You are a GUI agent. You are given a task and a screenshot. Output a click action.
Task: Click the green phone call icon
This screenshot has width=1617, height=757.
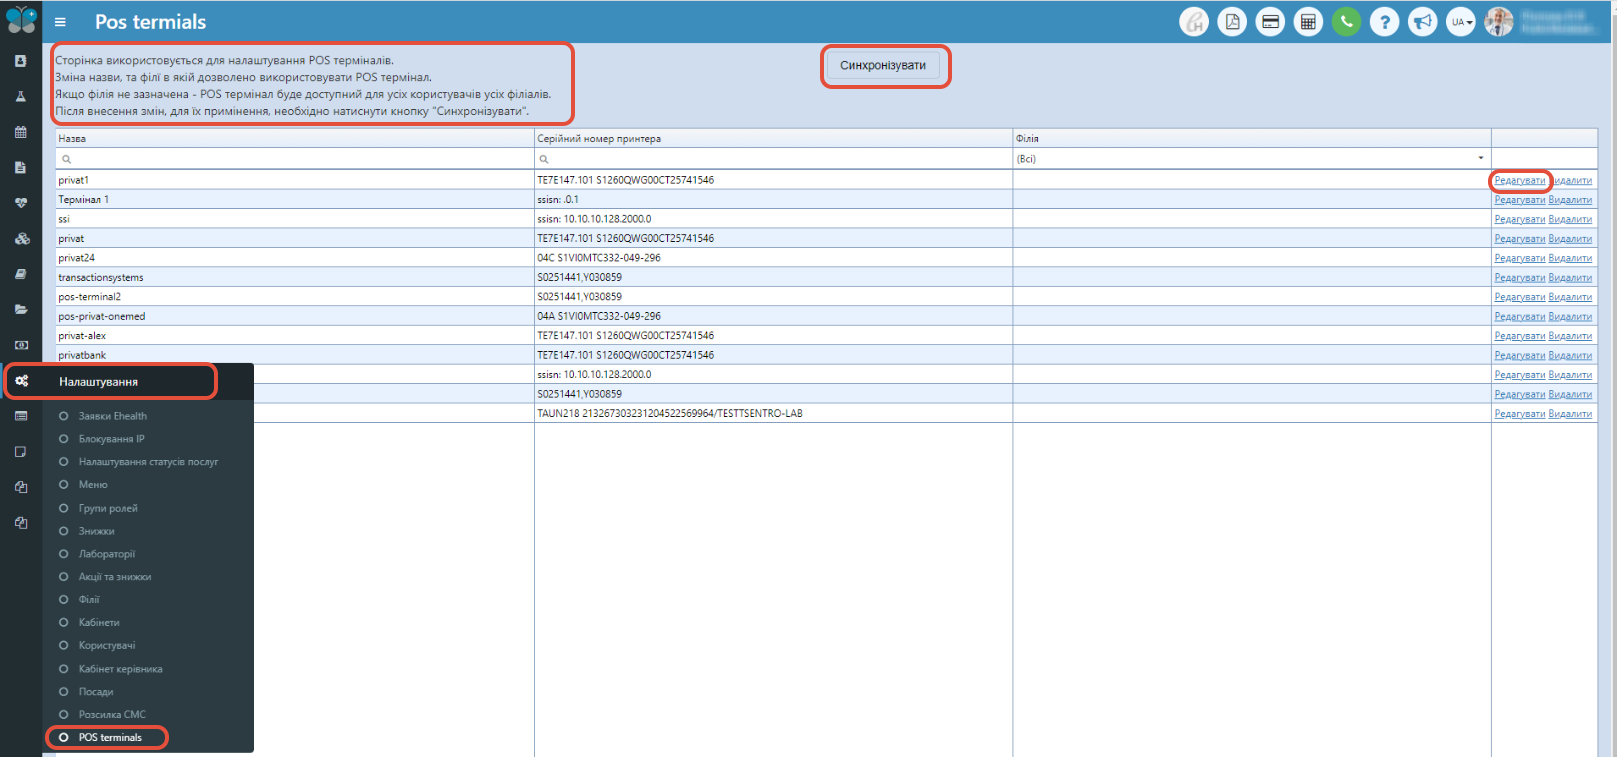pos(1346,22)
